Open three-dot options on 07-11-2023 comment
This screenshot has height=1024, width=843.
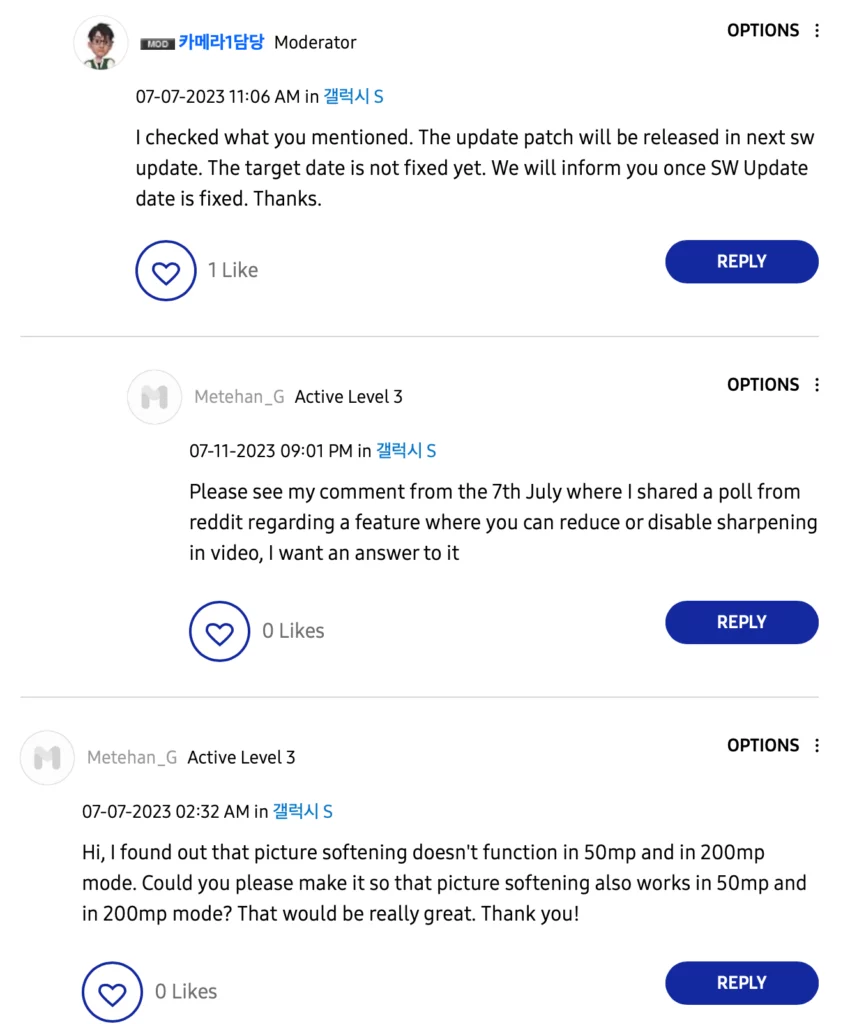pos(817,385)
